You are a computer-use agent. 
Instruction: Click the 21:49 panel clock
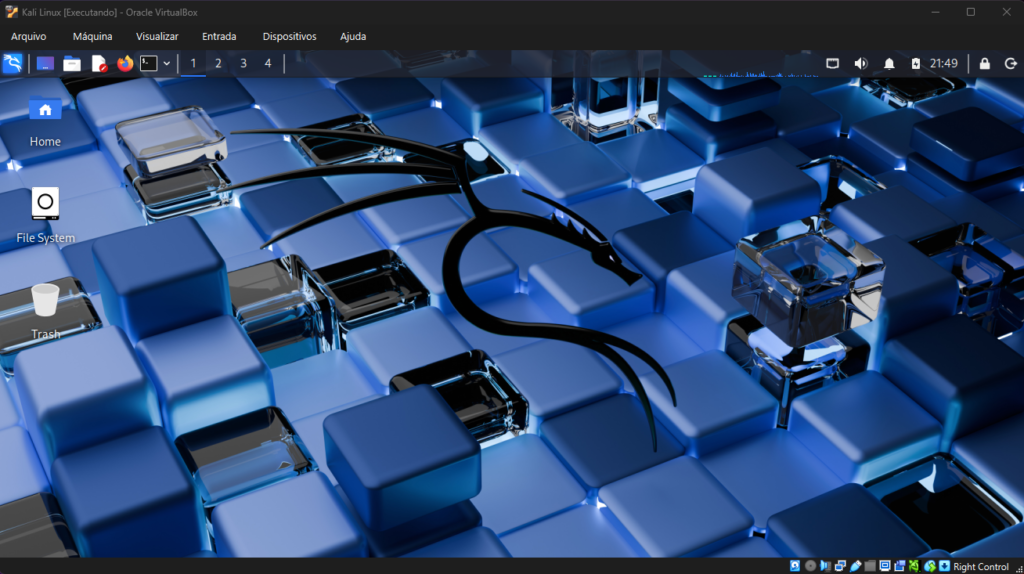943,64
